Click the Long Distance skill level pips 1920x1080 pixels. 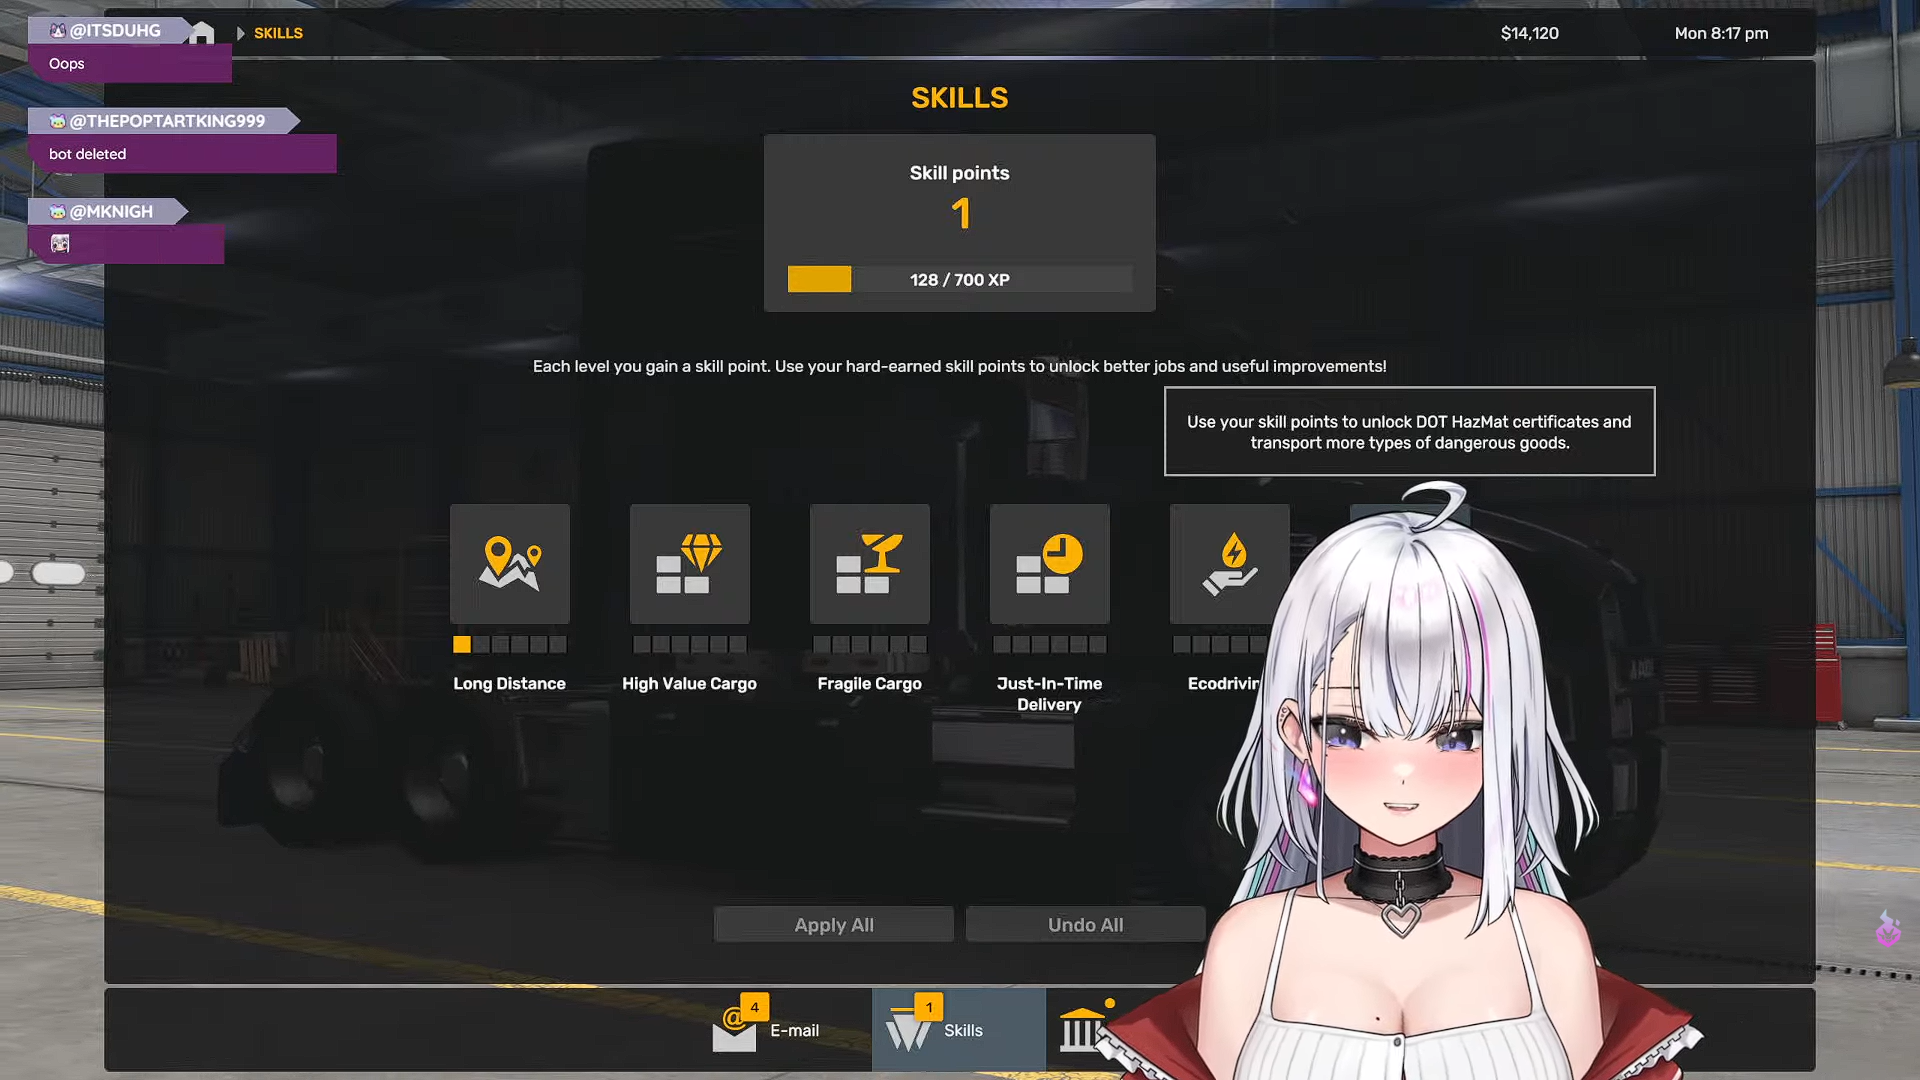510,645
